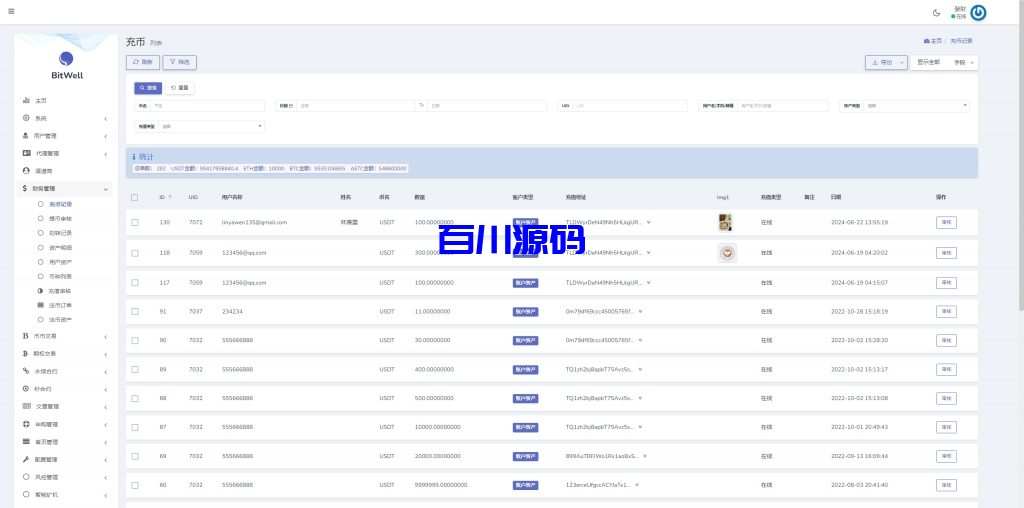This screenshot has width=1024, height=508.
Task: Expand the 秒合约 sidebar chevron
Action: [106, 389]
